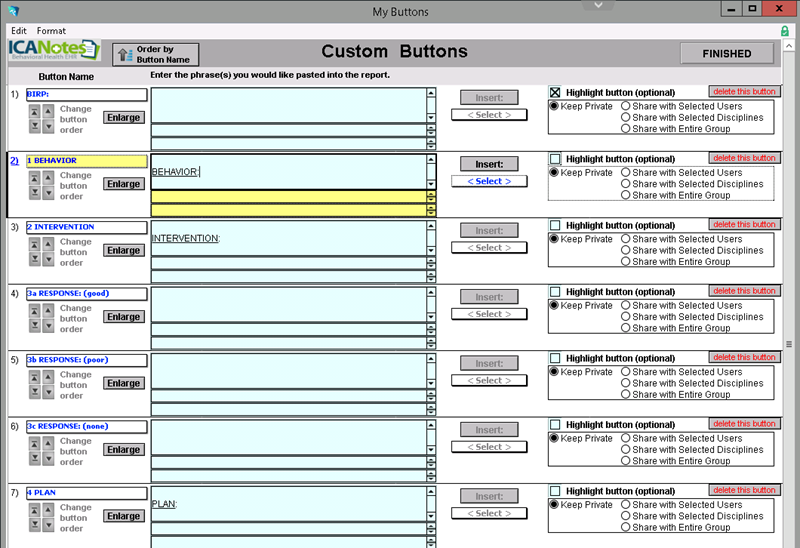Move 3c RESPONSE: (none) button up one
Screen dimensions: 800x548
pos(48,443)
